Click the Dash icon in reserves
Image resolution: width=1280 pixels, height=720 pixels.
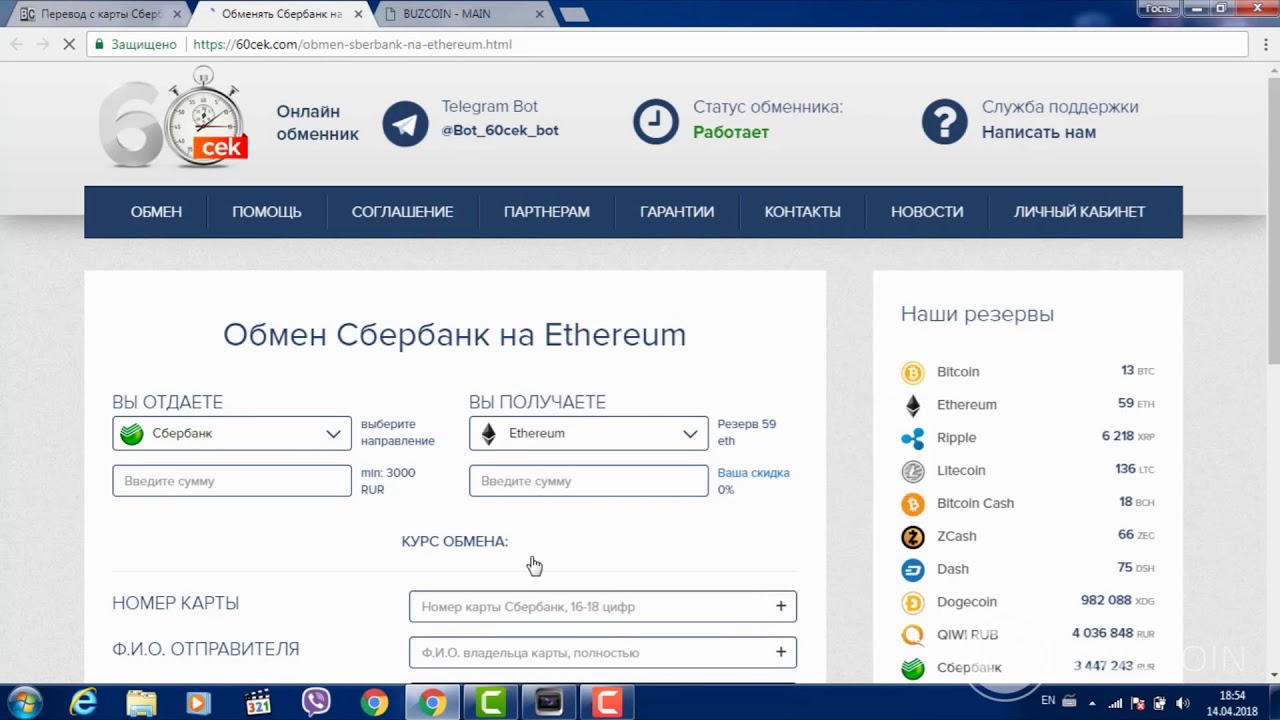[x=913, y=570]
